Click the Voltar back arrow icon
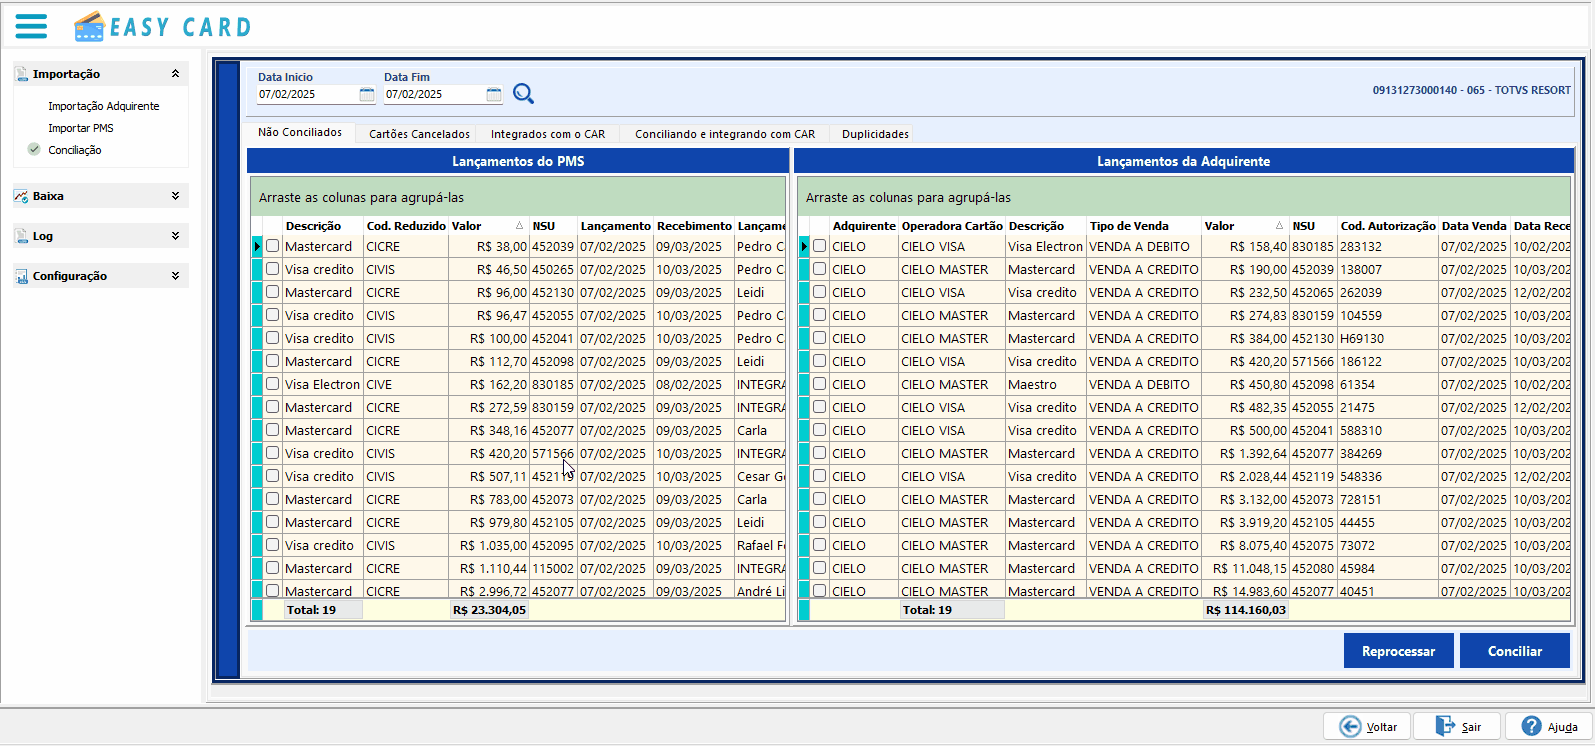Screen dimensions: 1595x746 tap(1350, 727)
